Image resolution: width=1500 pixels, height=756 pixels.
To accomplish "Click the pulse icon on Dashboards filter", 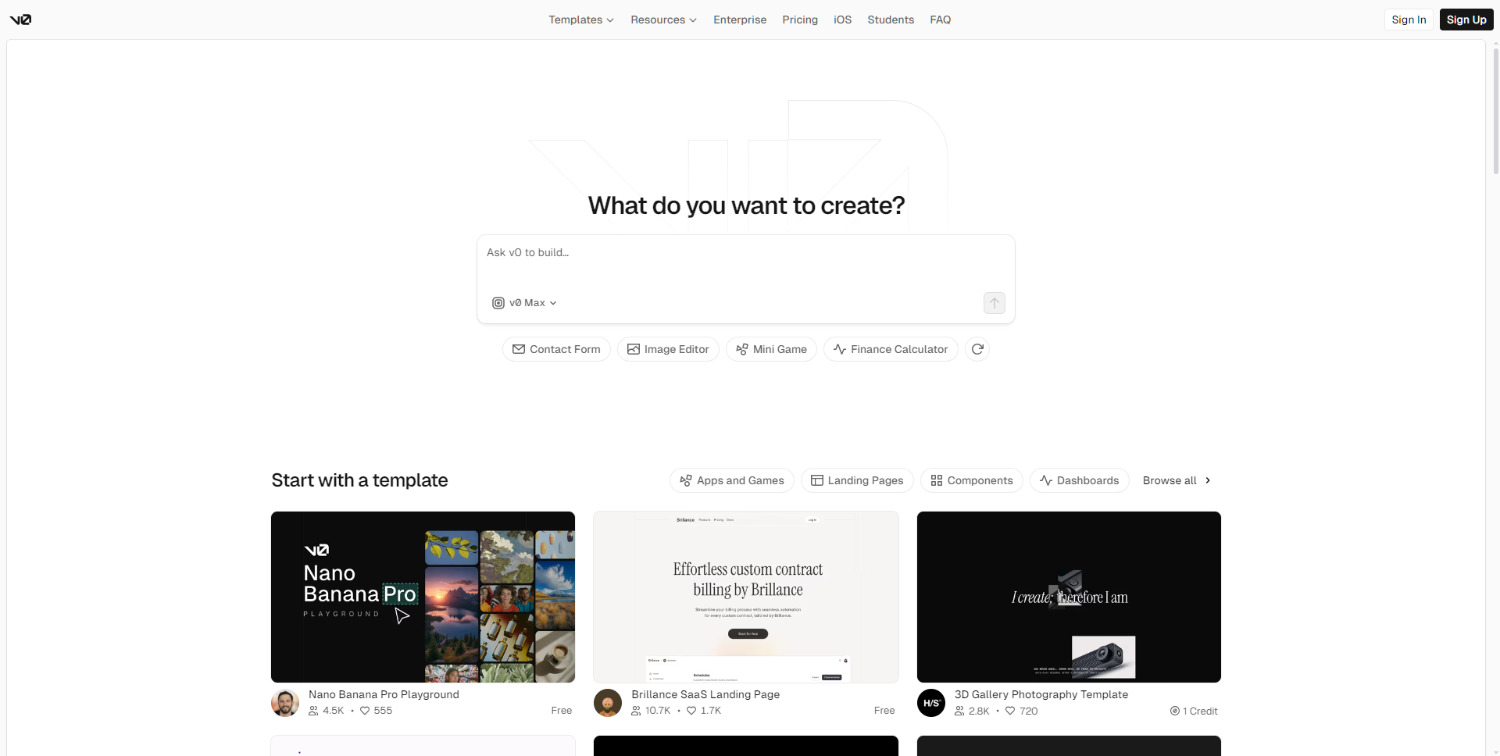I will (1043, 480).
